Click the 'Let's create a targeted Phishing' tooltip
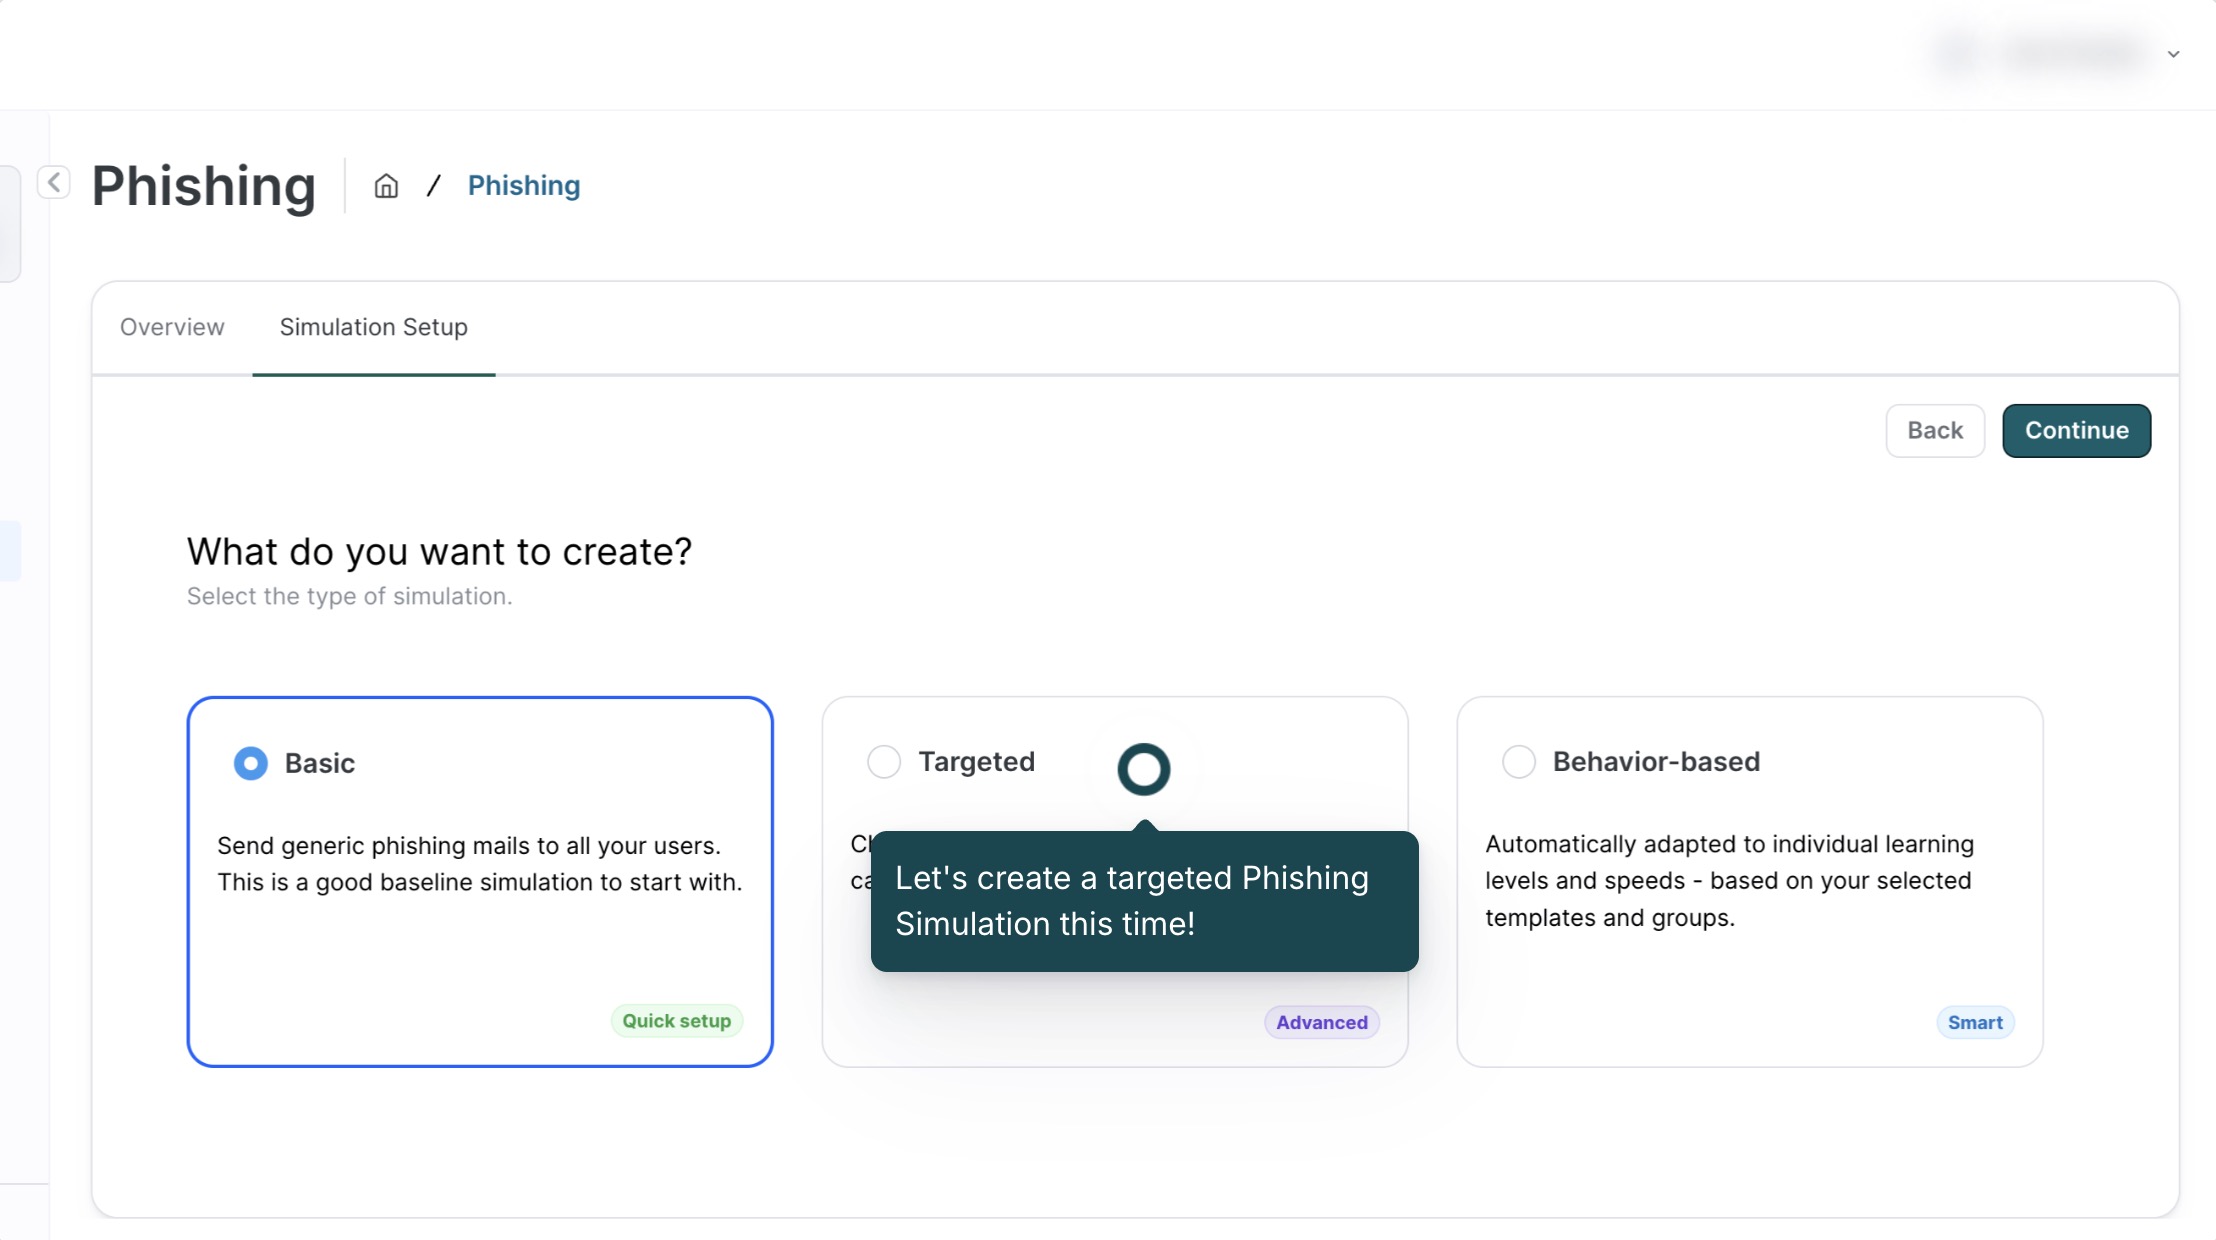The height and width of the screenshot is (1240, 2216). pyautogui.click(x=1145, y=901)
